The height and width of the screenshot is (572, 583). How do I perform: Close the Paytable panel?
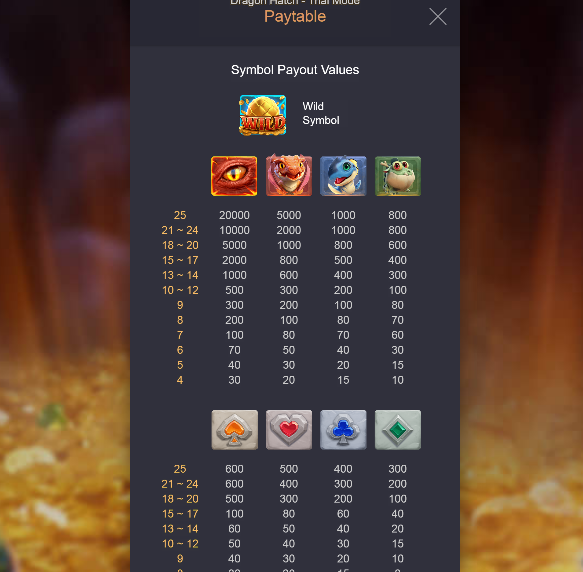pos(438,17)
